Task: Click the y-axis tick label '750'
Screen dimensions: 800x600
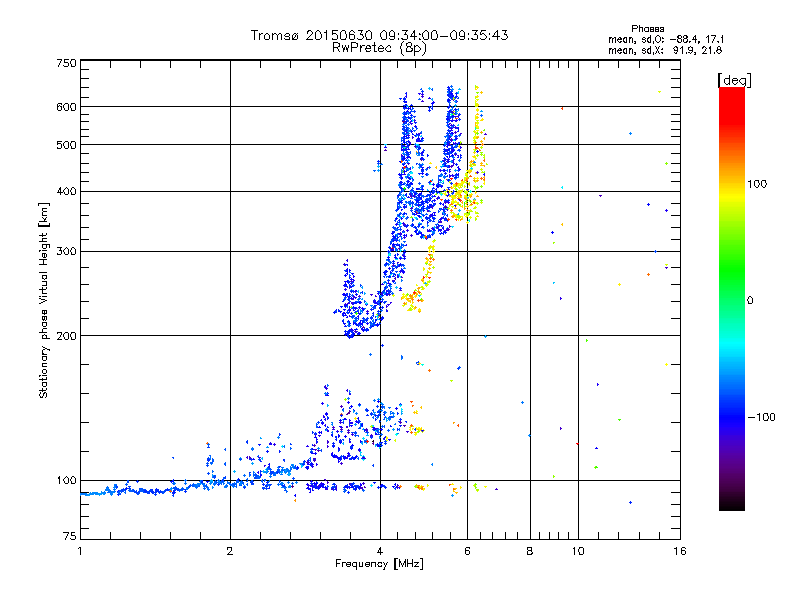Action: click(66, 63)
